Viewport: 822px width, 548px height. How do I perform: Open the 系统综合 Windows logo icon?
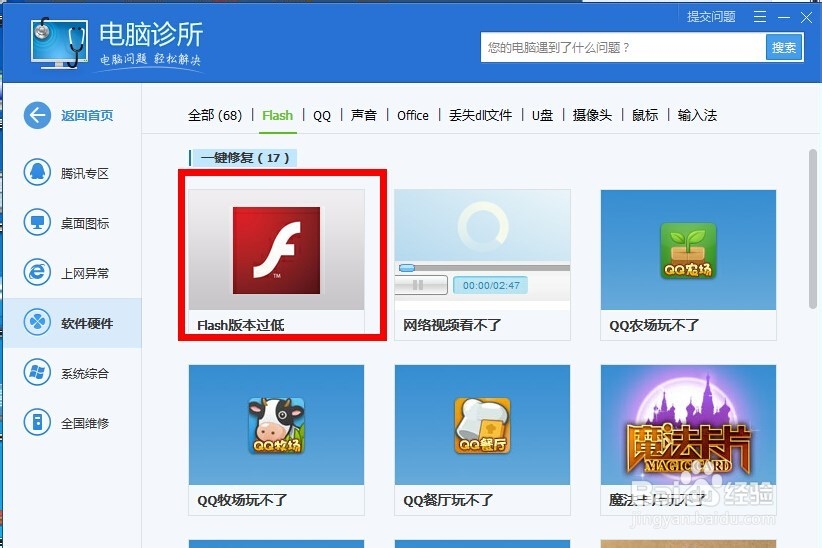[x=37, y=372]
